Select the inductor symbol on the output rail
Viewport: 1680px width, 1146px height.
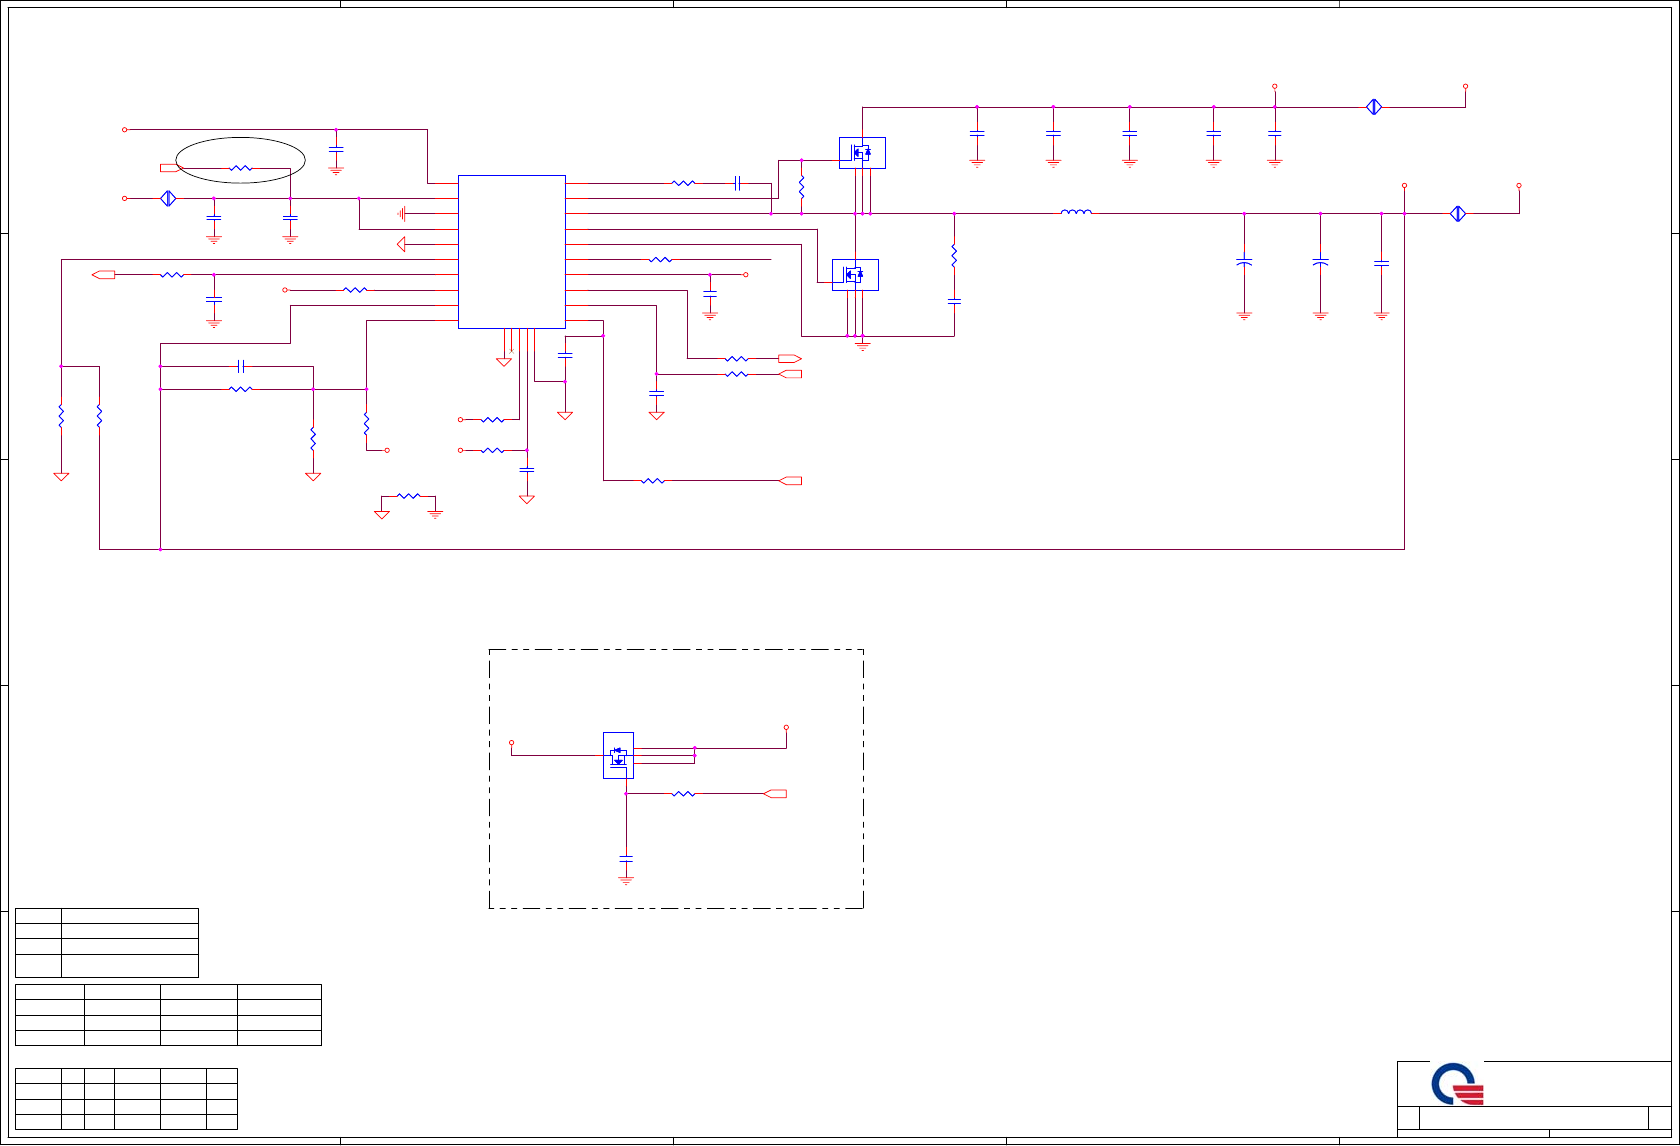click(1076, 212)
